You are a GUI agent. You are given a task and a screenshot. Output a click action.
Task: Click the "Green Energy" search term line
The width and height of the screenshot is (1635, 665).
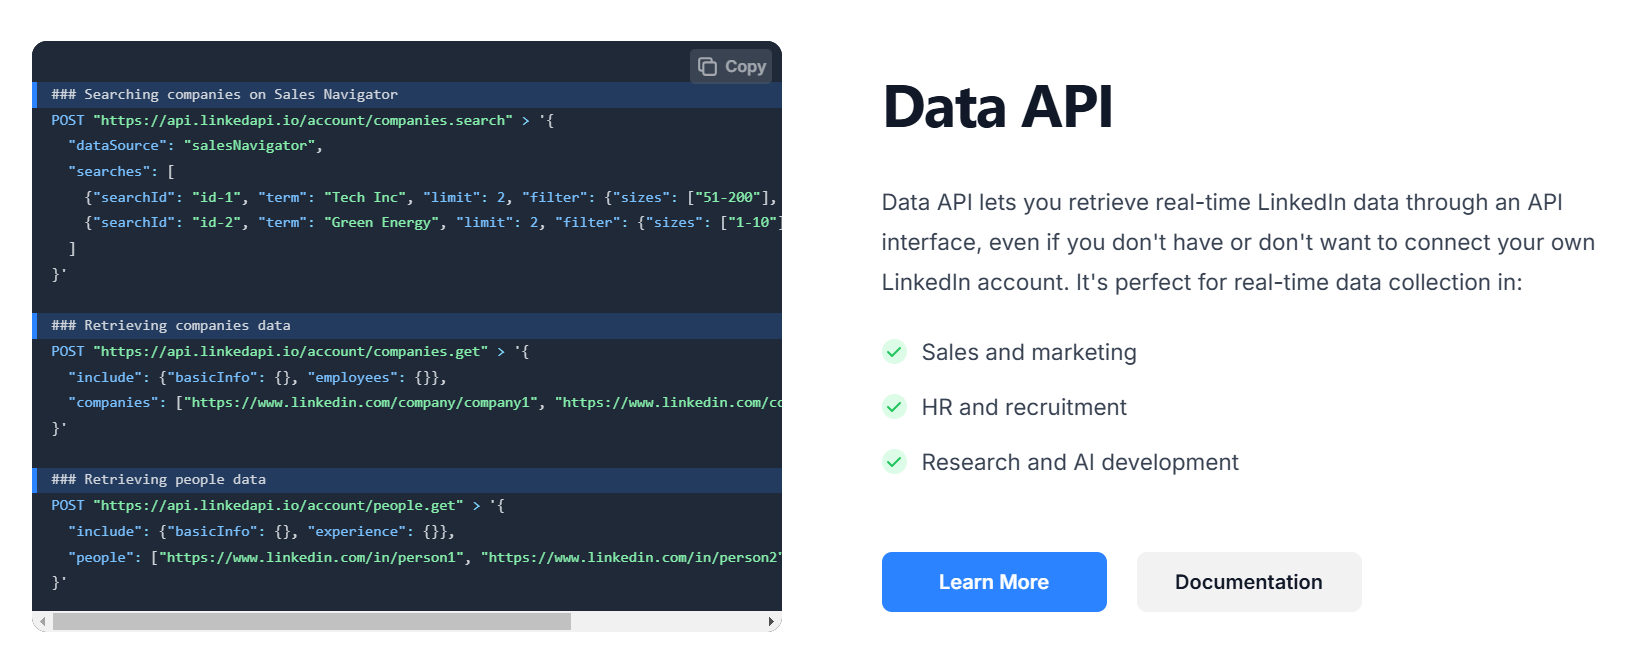(x=433, y=222)
